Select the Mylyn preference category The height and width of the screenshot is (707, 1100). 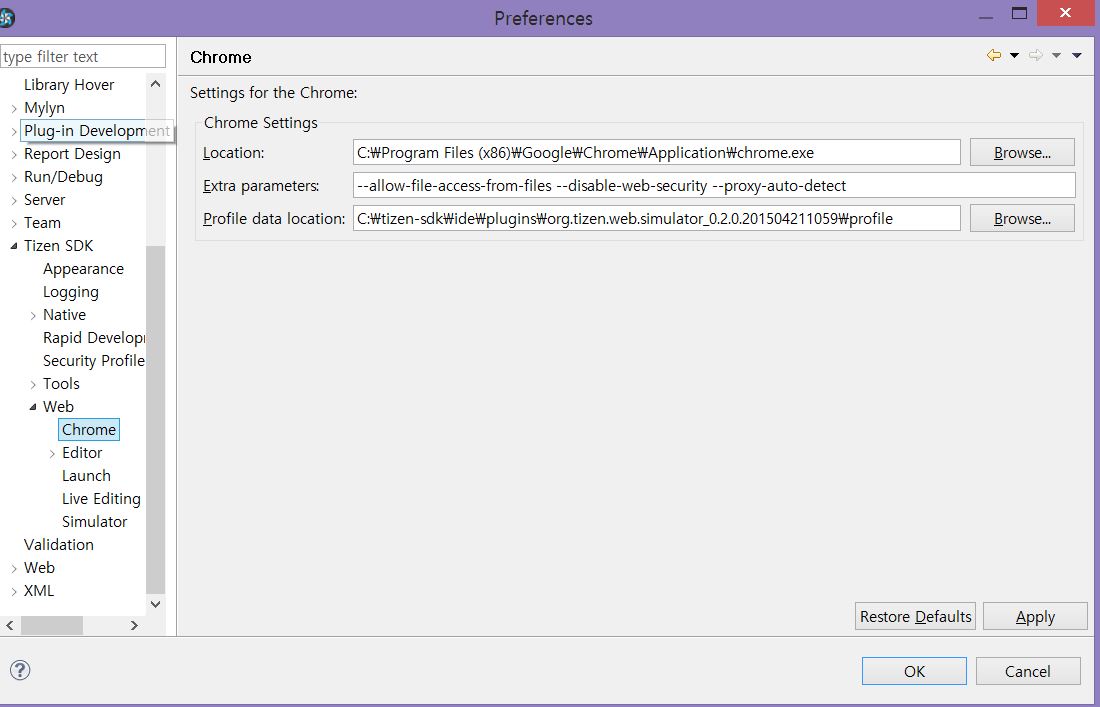(x=44, y=108)
